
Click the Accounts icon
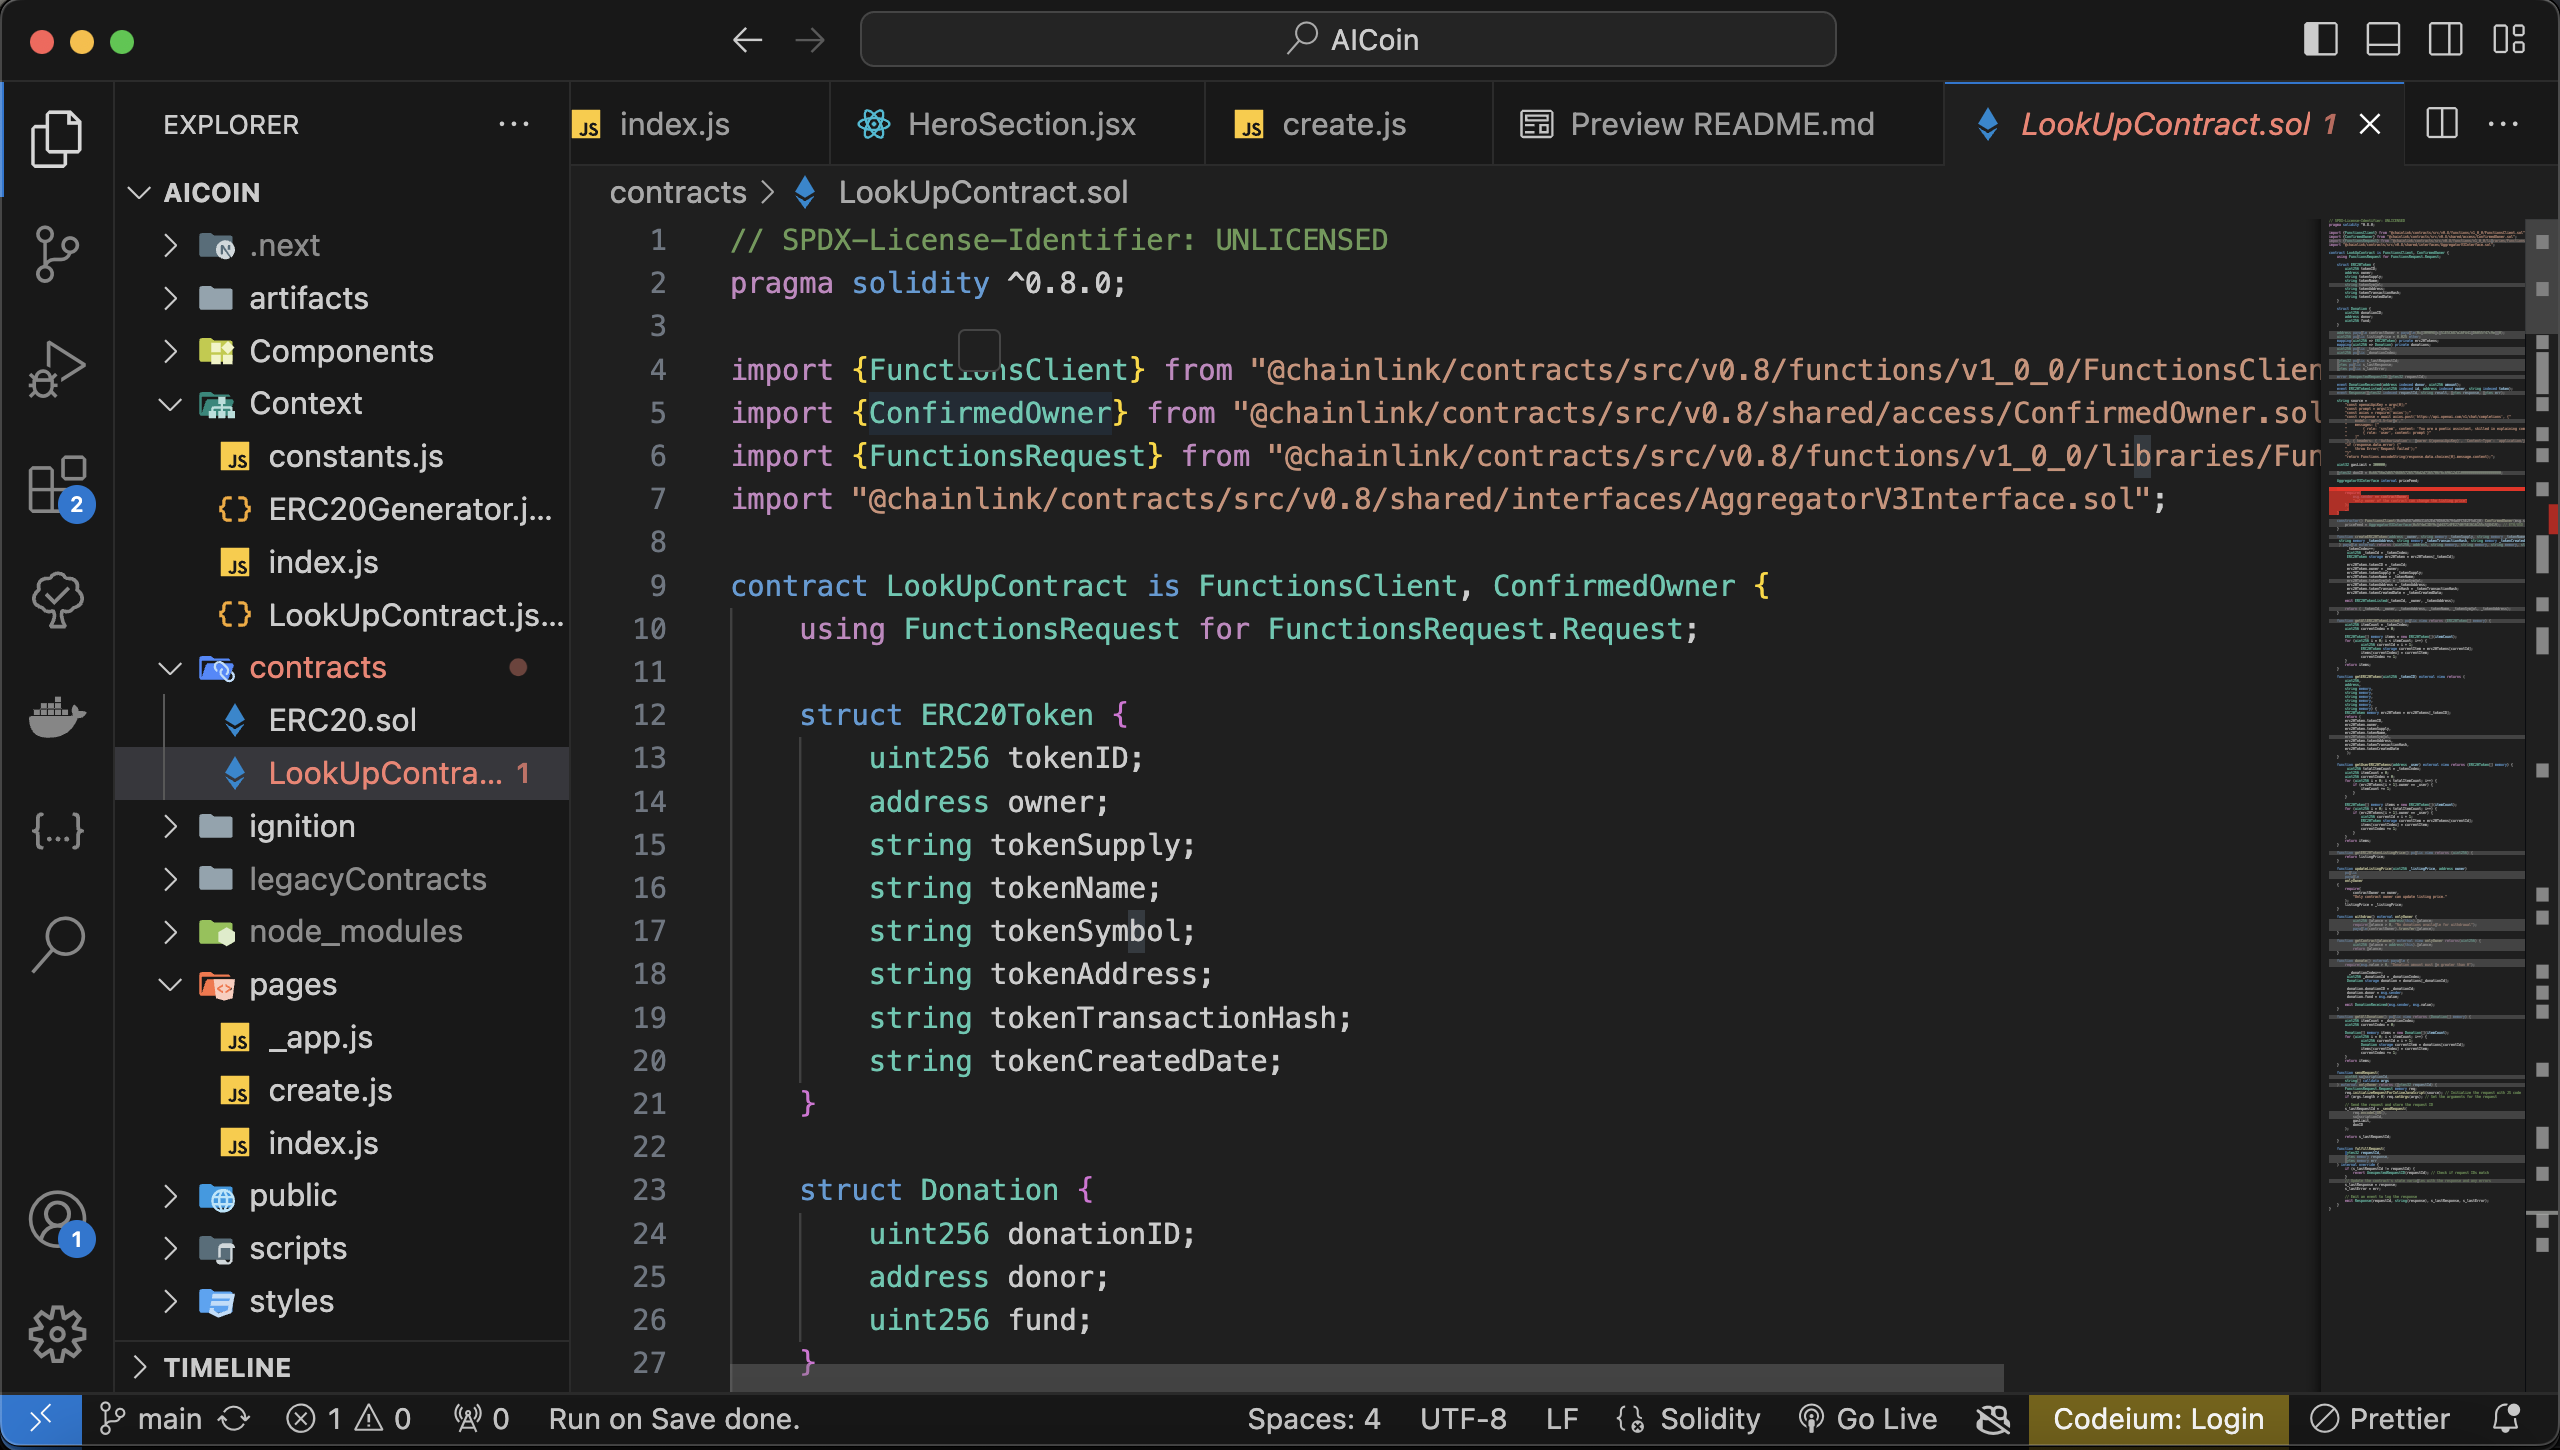pyautogui.click(x=57, y=1219)
